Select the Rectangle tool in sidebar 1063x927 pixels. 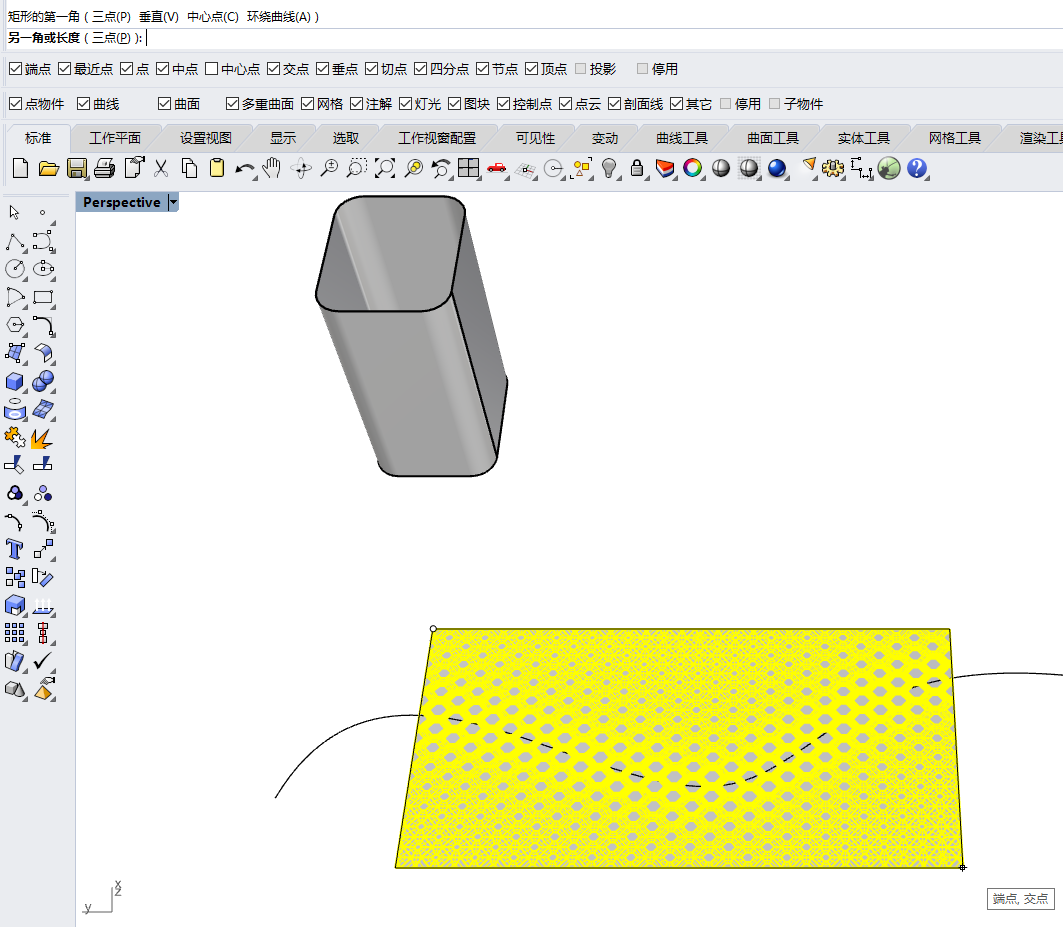[43, 298]
